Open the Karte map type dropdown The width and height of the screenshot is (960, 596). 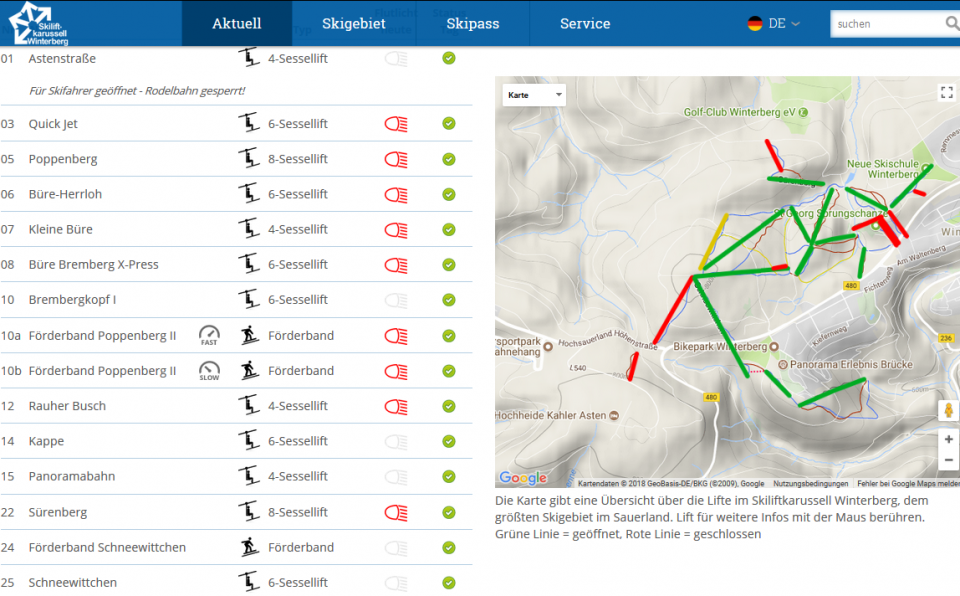coord(534,95)
